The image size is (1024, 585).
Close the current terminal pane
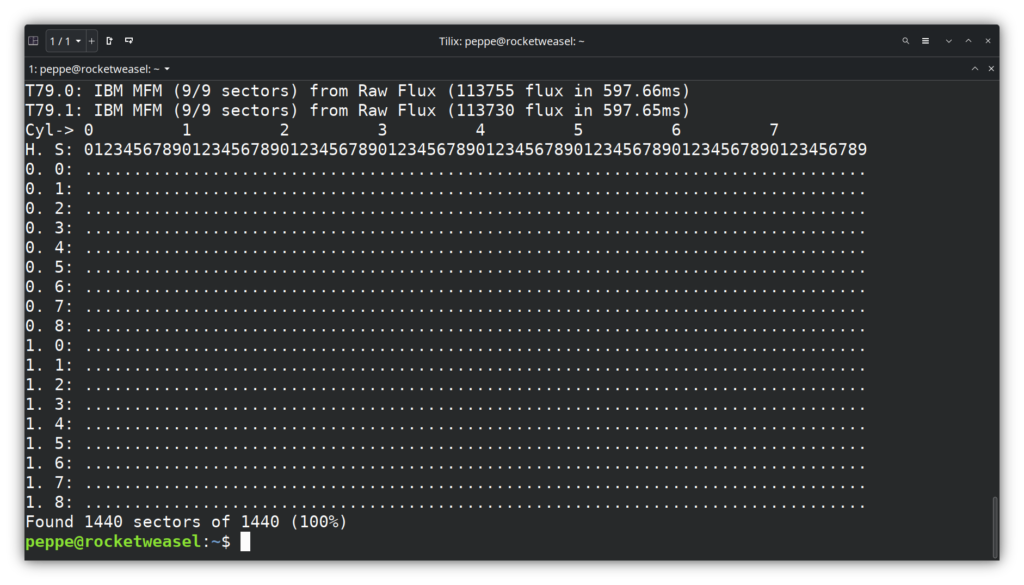pyautogui.click(x=991, y=68)
